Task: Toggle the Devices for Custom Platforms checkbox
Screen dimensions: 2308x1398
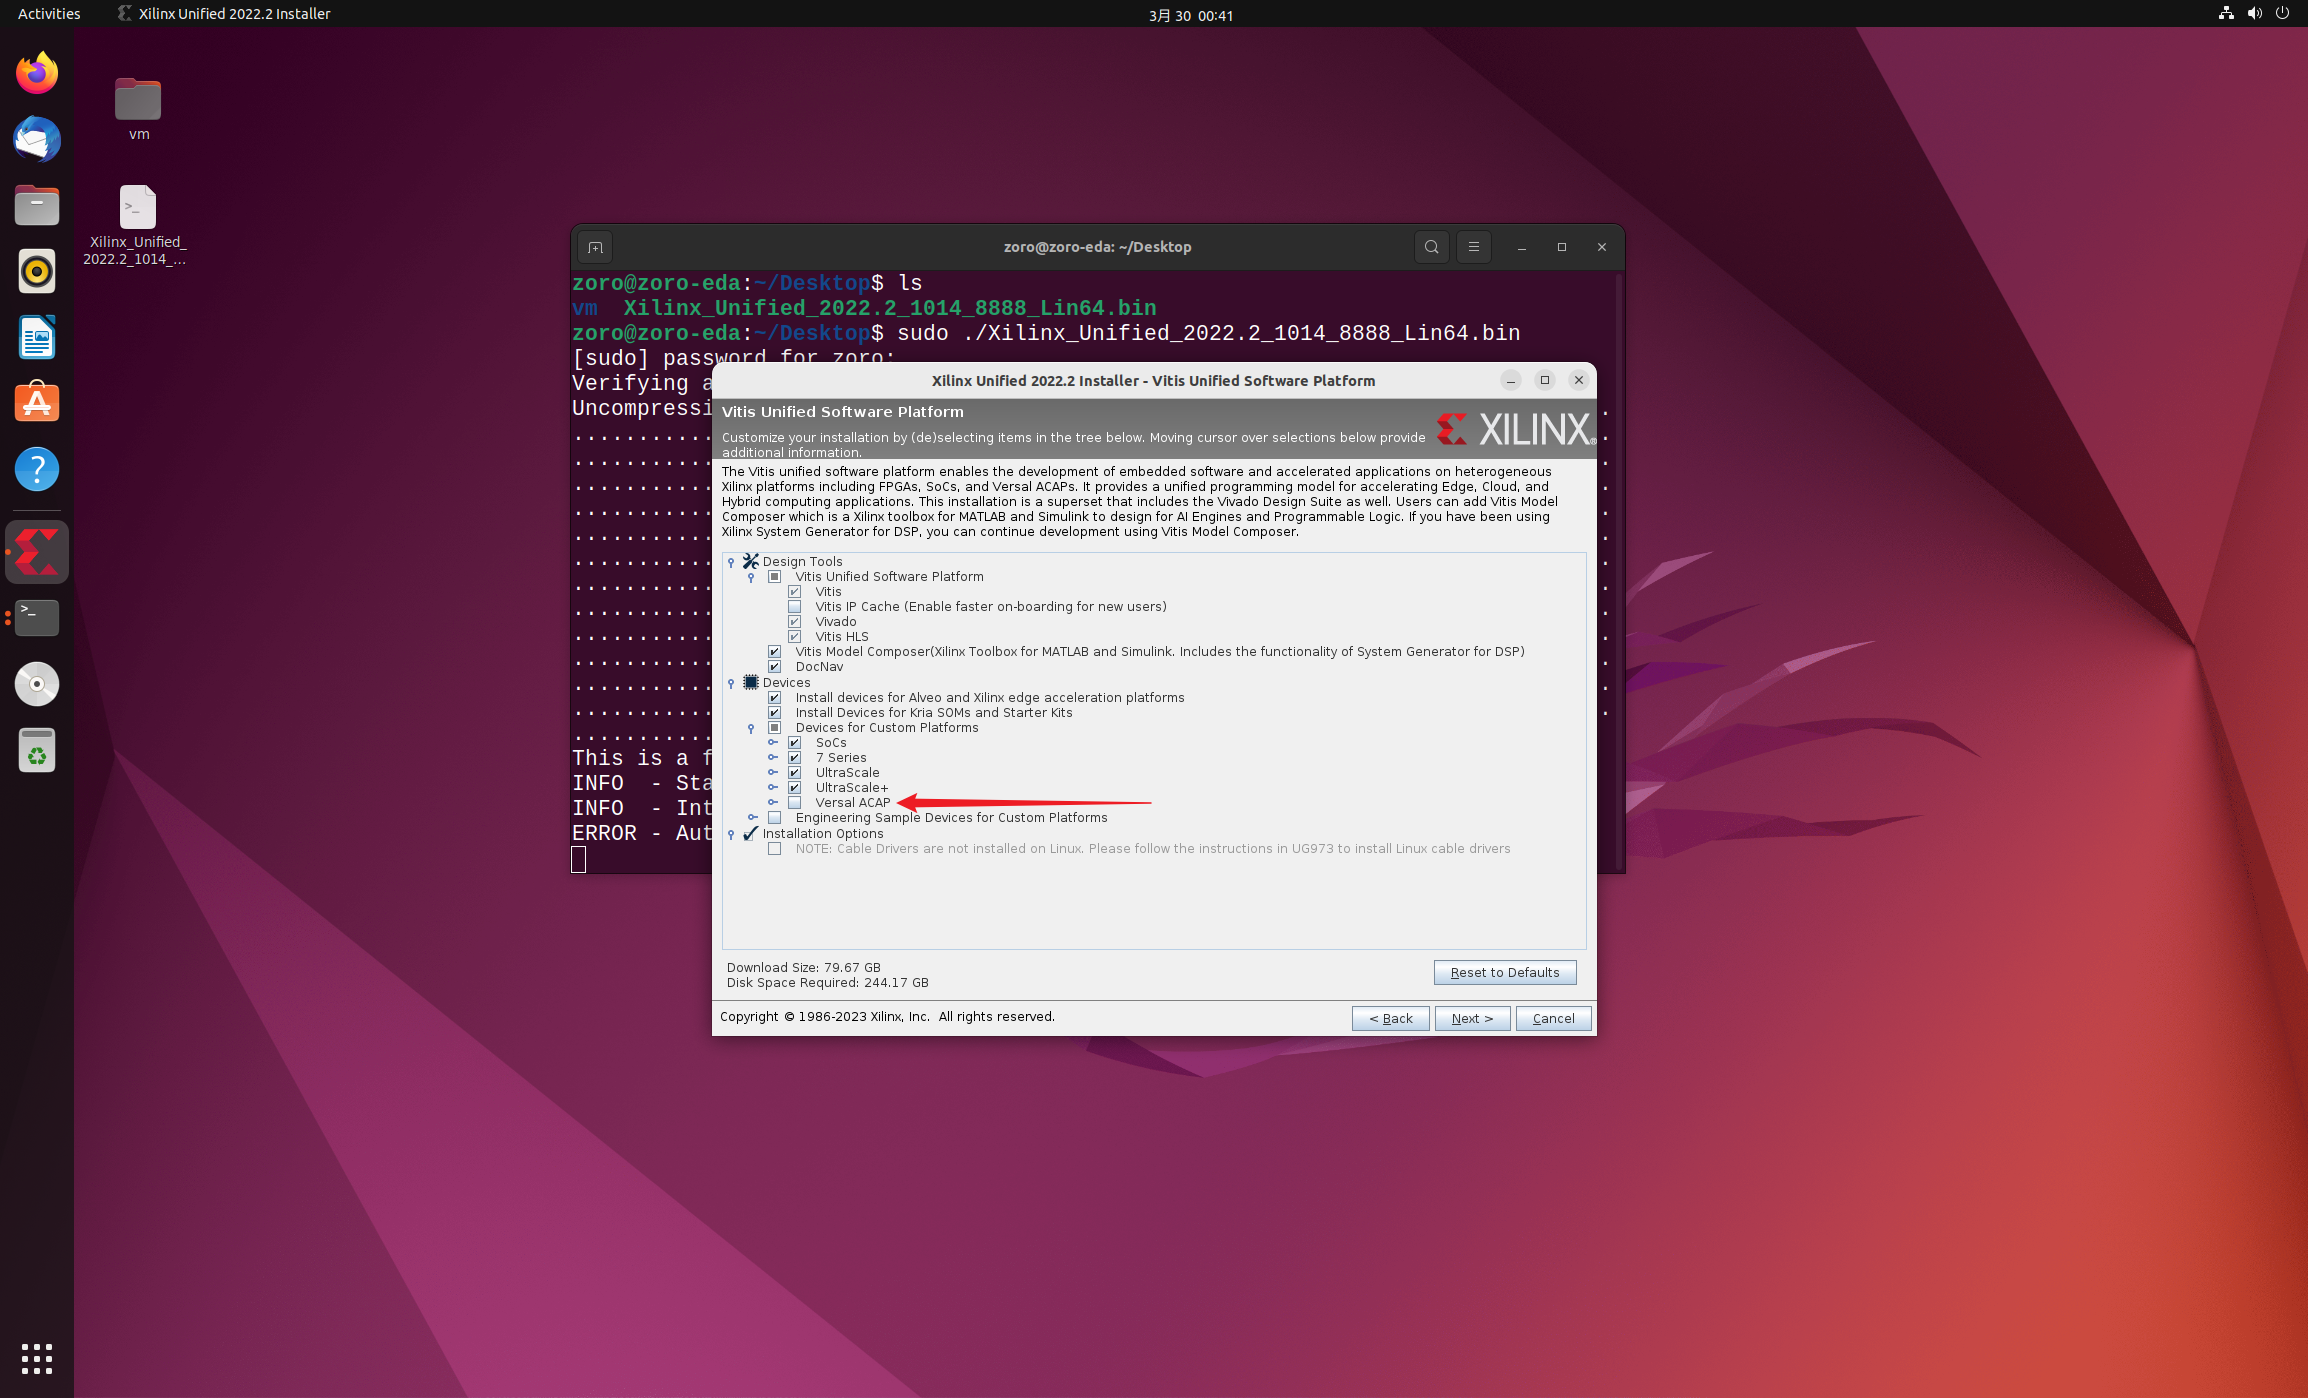Action: (x=775, y=728)
